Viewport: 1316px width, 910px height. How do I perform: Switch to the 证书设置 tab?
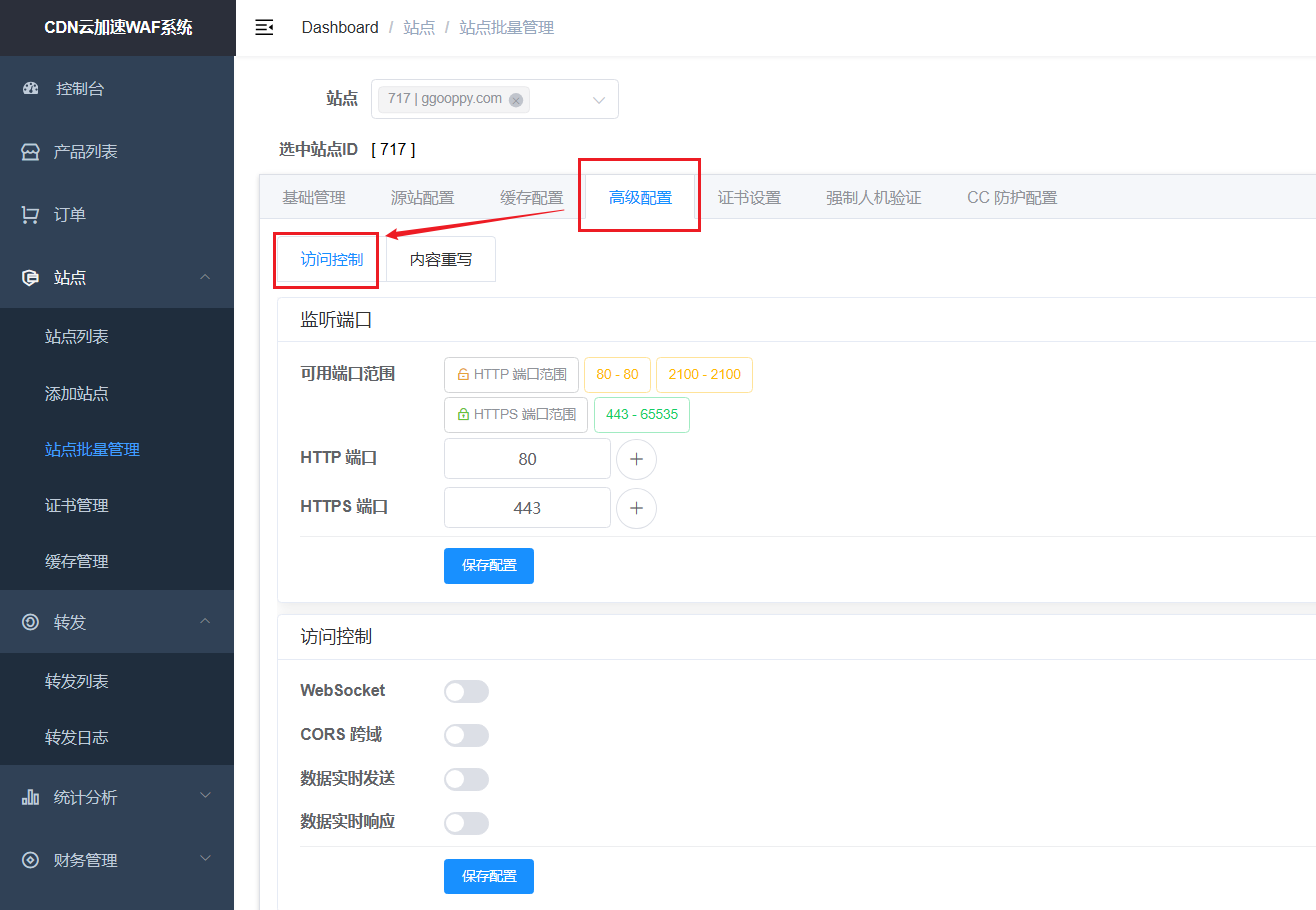click(749, 198)
